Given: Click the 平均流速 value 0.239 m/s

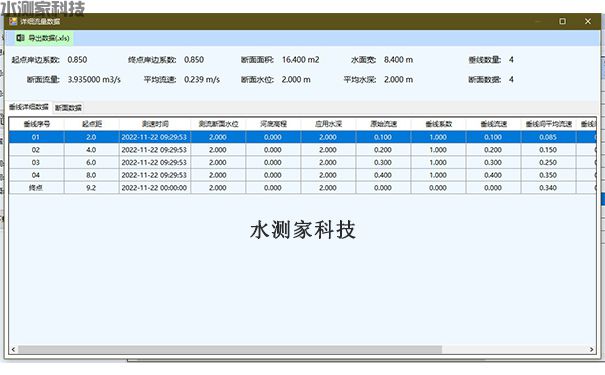Looking at the screenshot, I should tap(202, 79).
